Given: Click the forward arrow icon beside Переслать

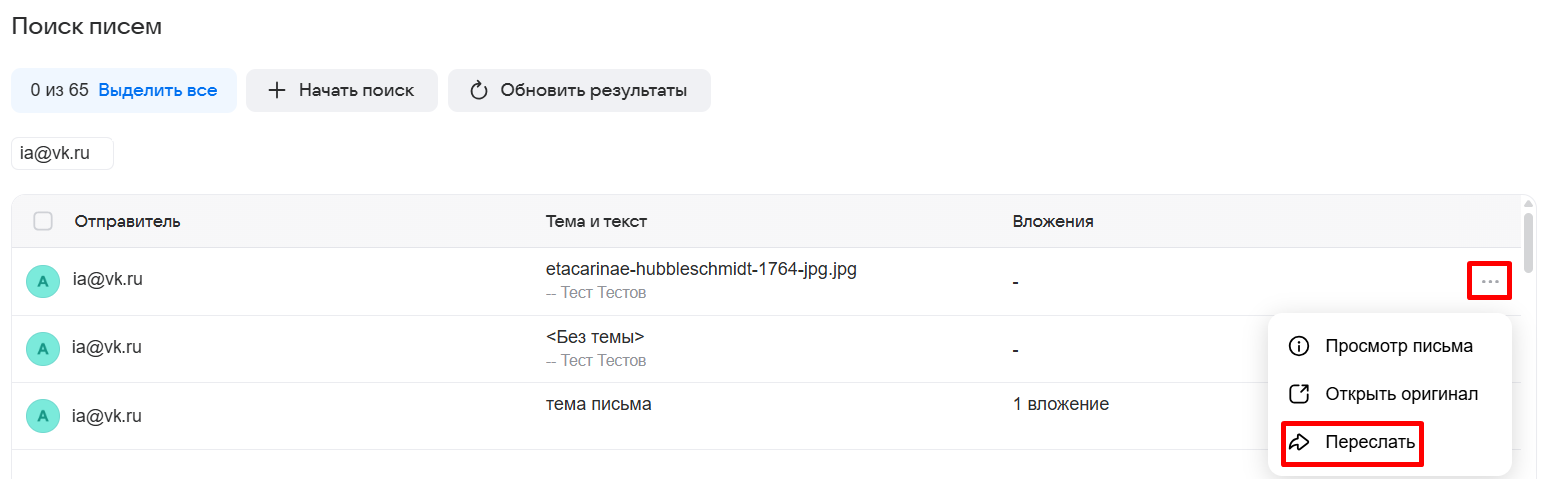Looking at the screenshot, I should tap(1299, 442).
